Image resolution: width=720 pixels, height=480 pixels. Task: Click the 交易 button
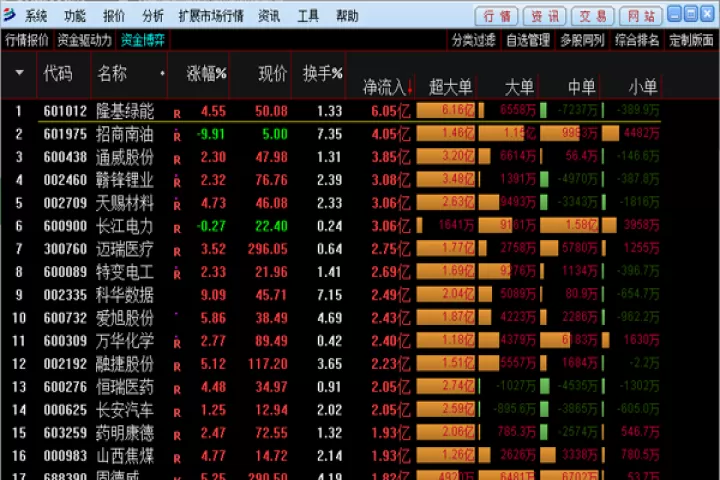pos(593,17)
